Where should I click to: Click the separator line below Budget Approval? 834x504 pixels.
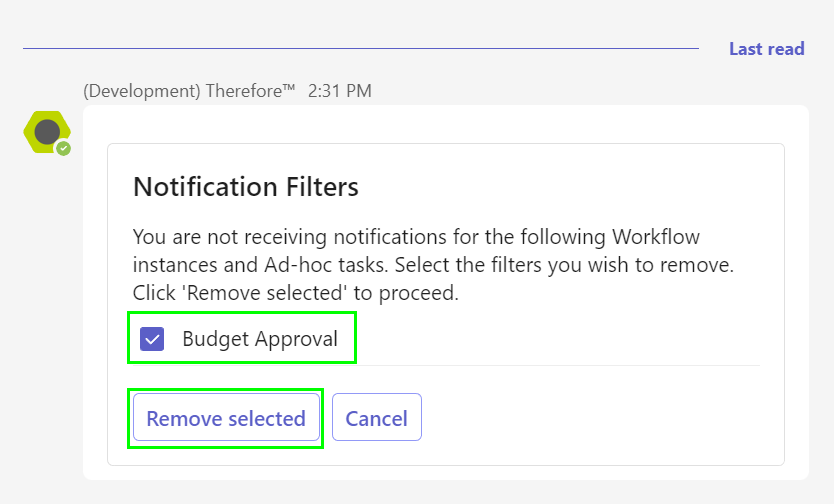click(x=446, y=365)
